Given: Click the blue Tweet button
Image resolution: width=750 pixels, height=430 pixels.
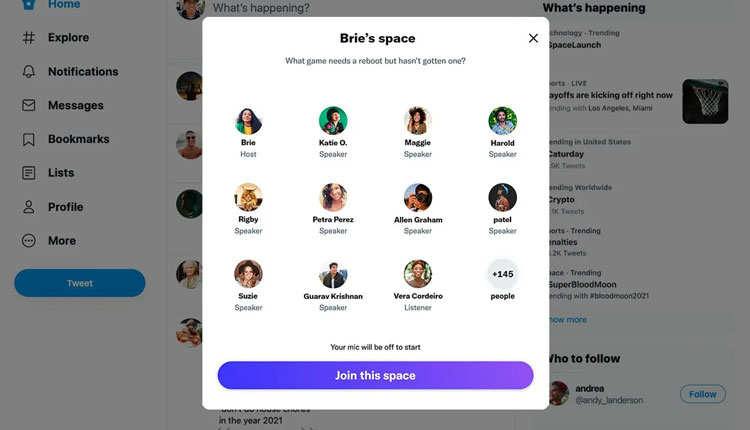Looking at the screenshot, I should pyautogui.click(x=80, y=283).
